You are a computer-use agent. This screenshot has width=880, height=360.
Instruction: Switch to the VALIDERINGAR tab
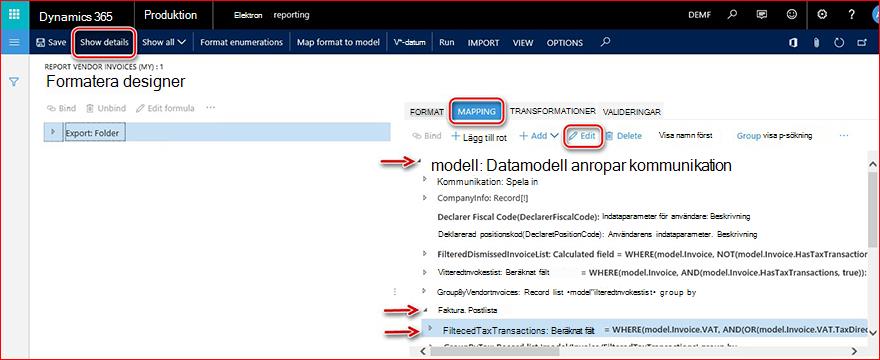pos(631,112)
